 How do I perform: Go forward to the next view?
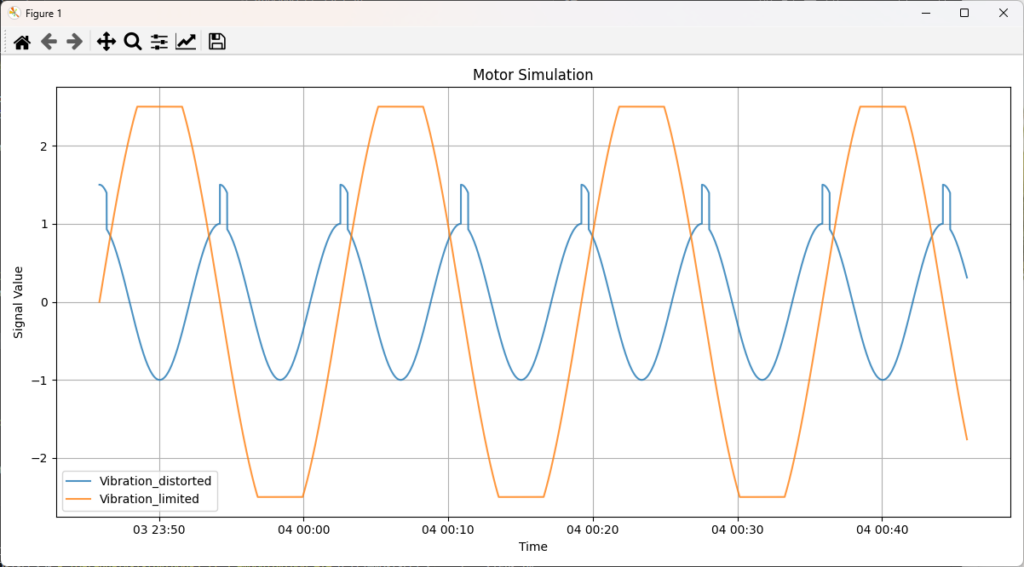coord(74,41)
